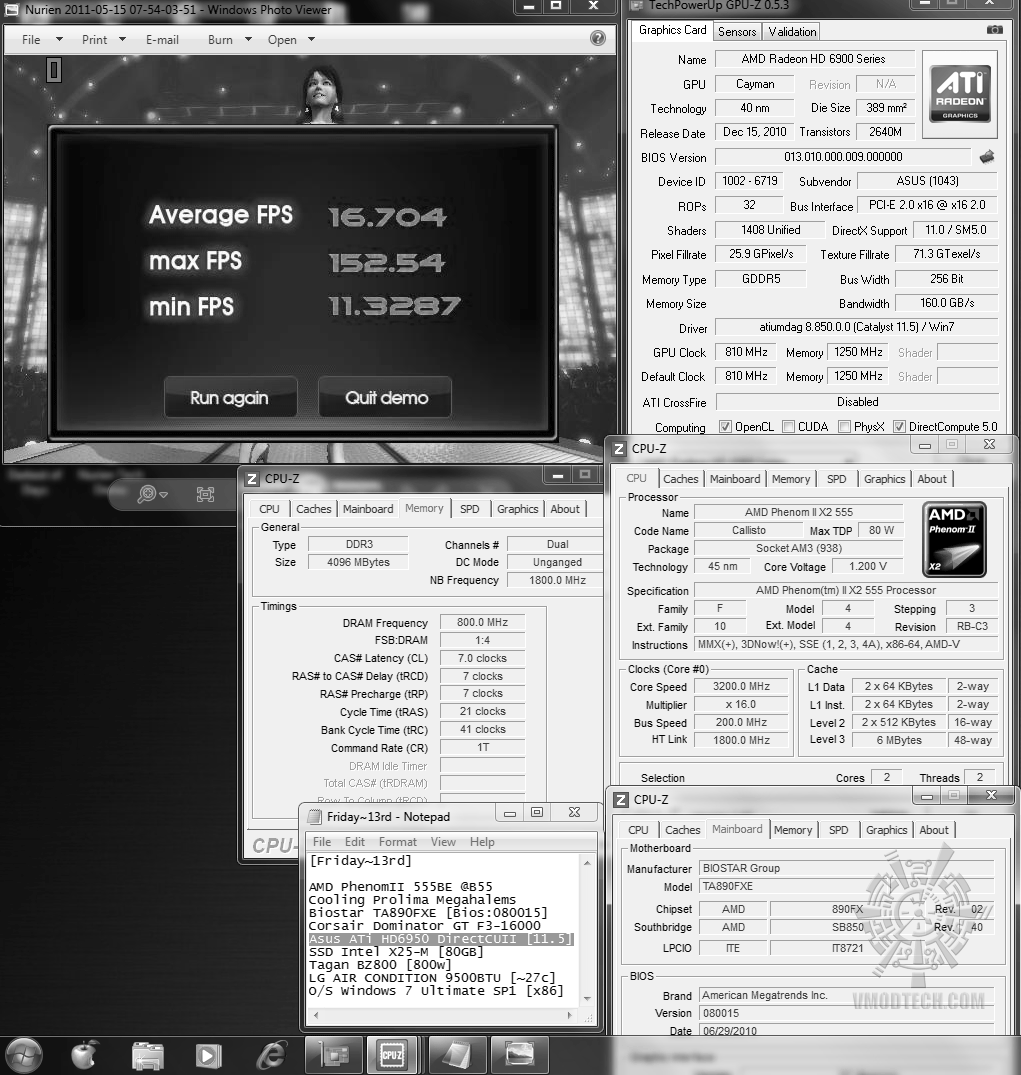The height and width of the screenshot is (1075, 1021).
Task: Click the AMD Phenom II processor logo
Action: coord(954,540)
